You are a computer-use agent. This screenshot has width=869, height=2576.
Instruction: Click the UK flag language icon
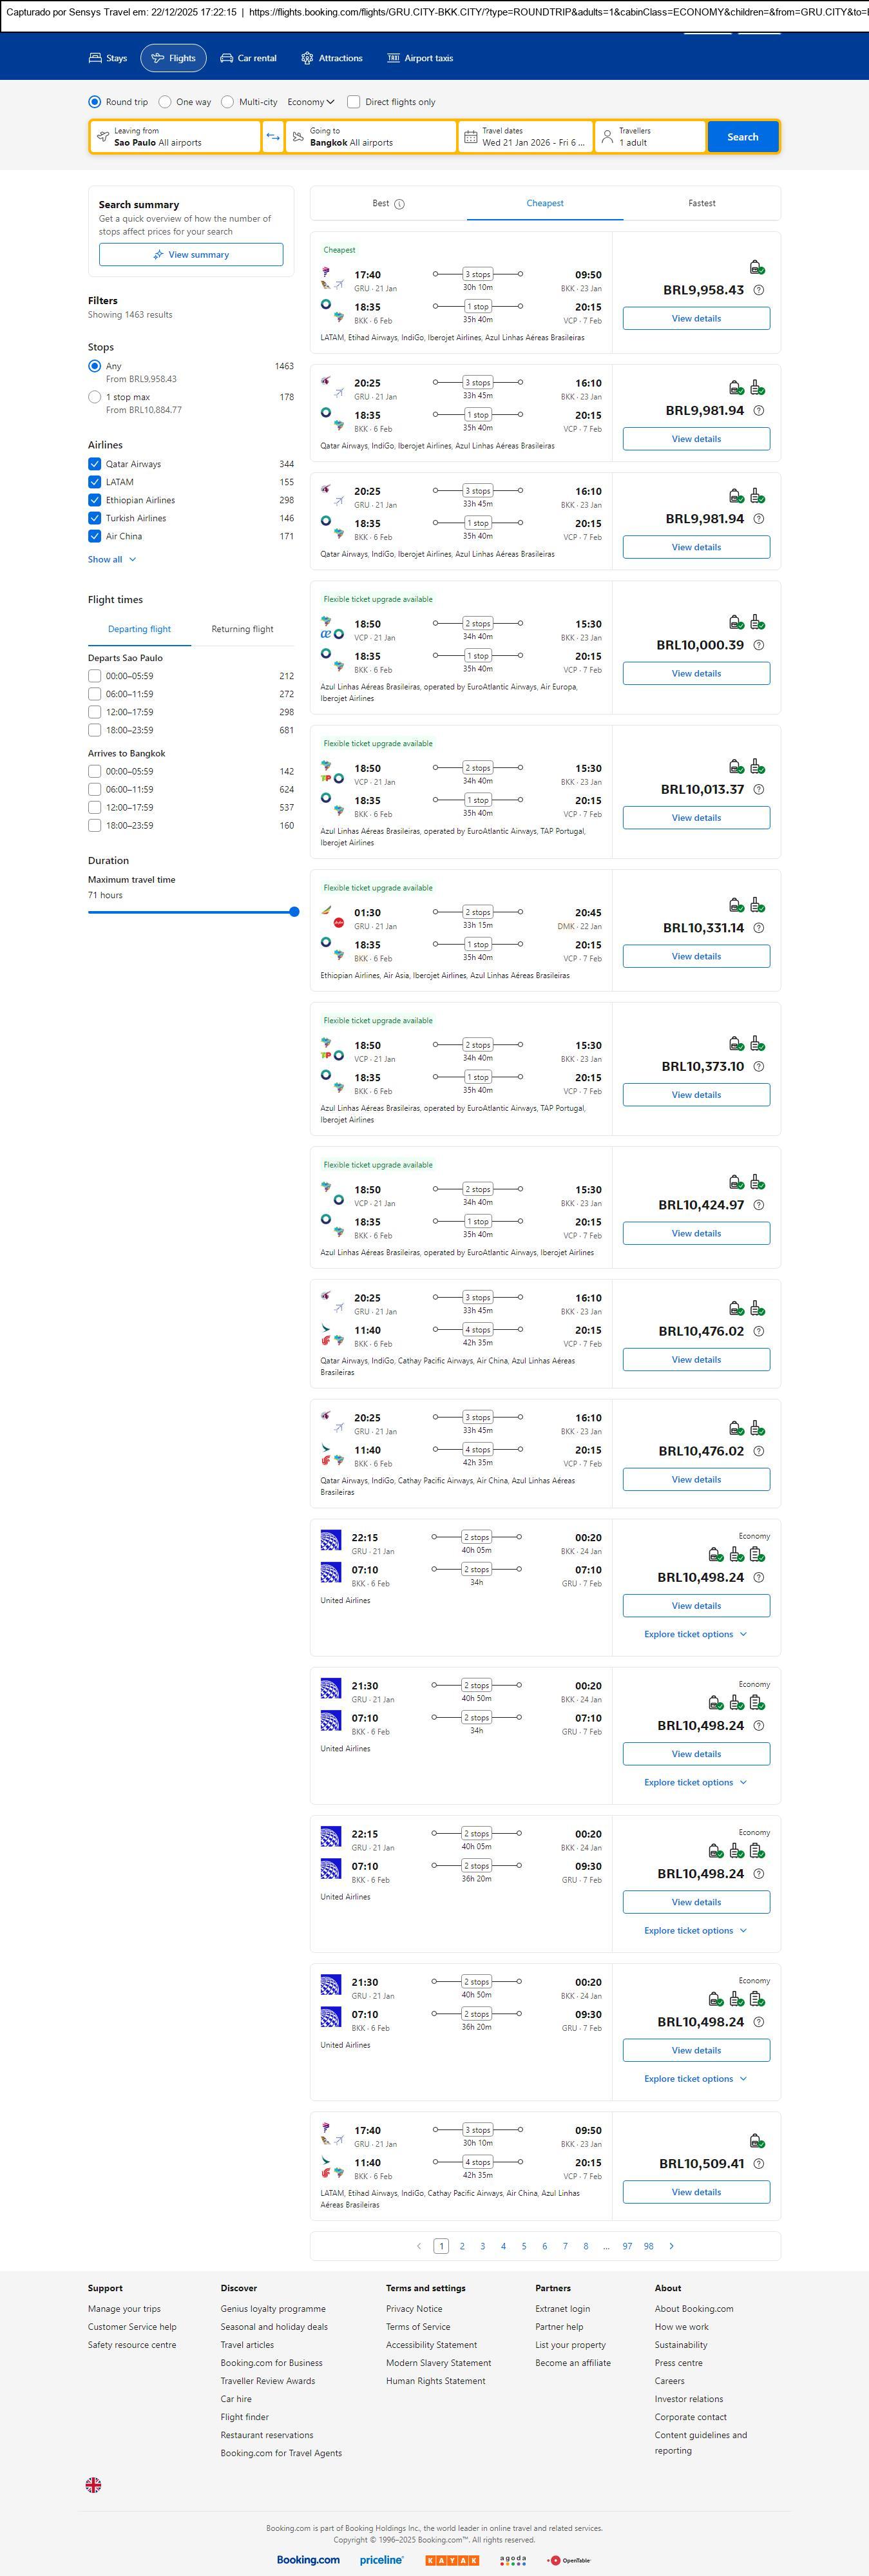point(93,2484)
